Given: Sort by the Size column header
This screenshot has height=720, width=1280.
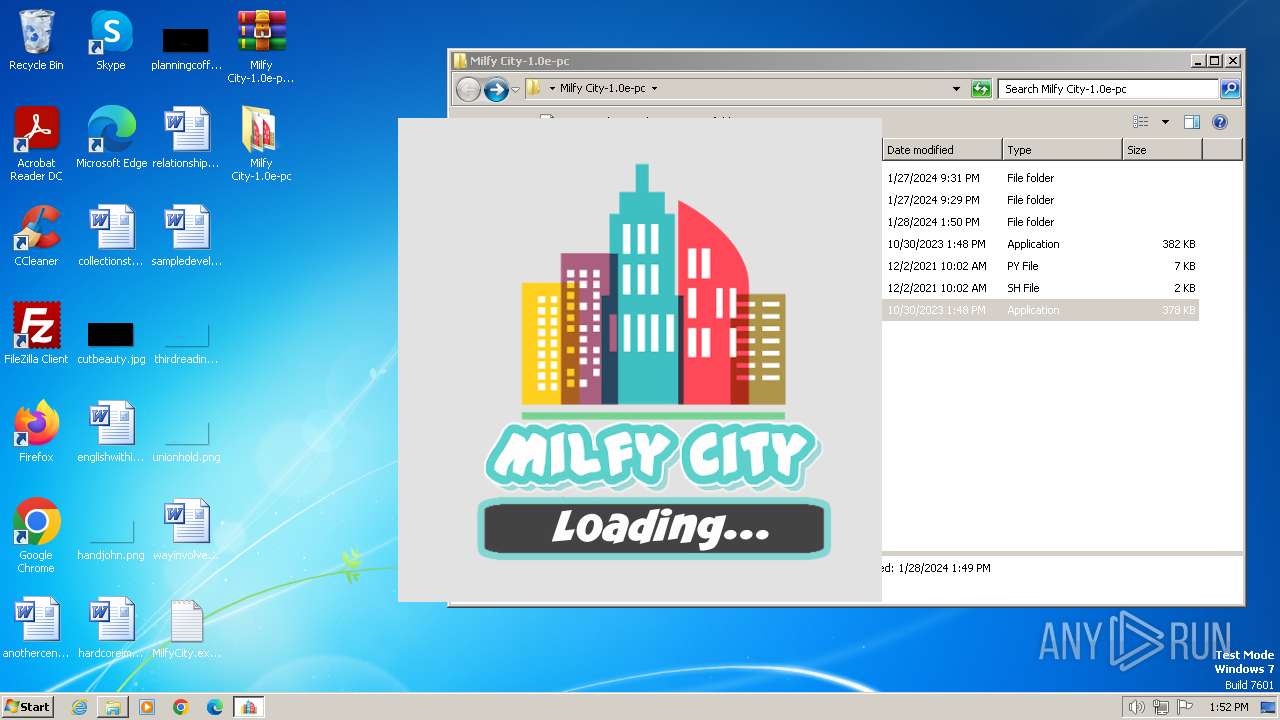Looking at the screenshot, I should pos(1162,150).
